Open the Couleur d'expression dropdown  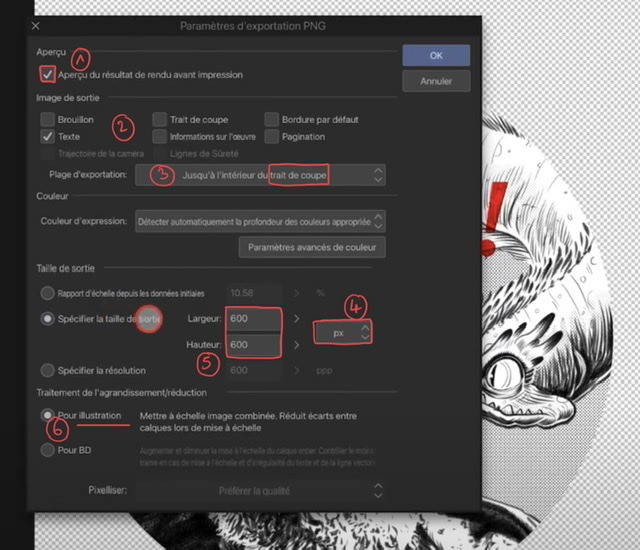(260, 220)
